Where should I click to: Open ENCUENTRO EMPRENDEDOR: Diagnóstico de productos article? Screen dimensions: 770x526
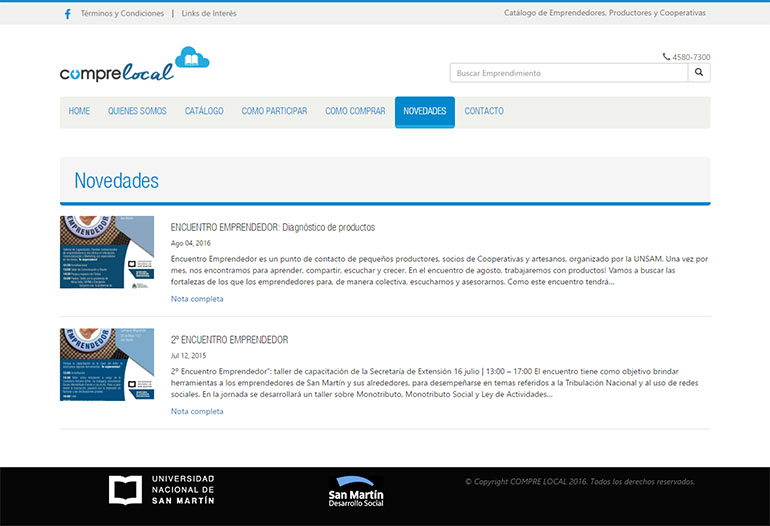click(x=273, y=227)
